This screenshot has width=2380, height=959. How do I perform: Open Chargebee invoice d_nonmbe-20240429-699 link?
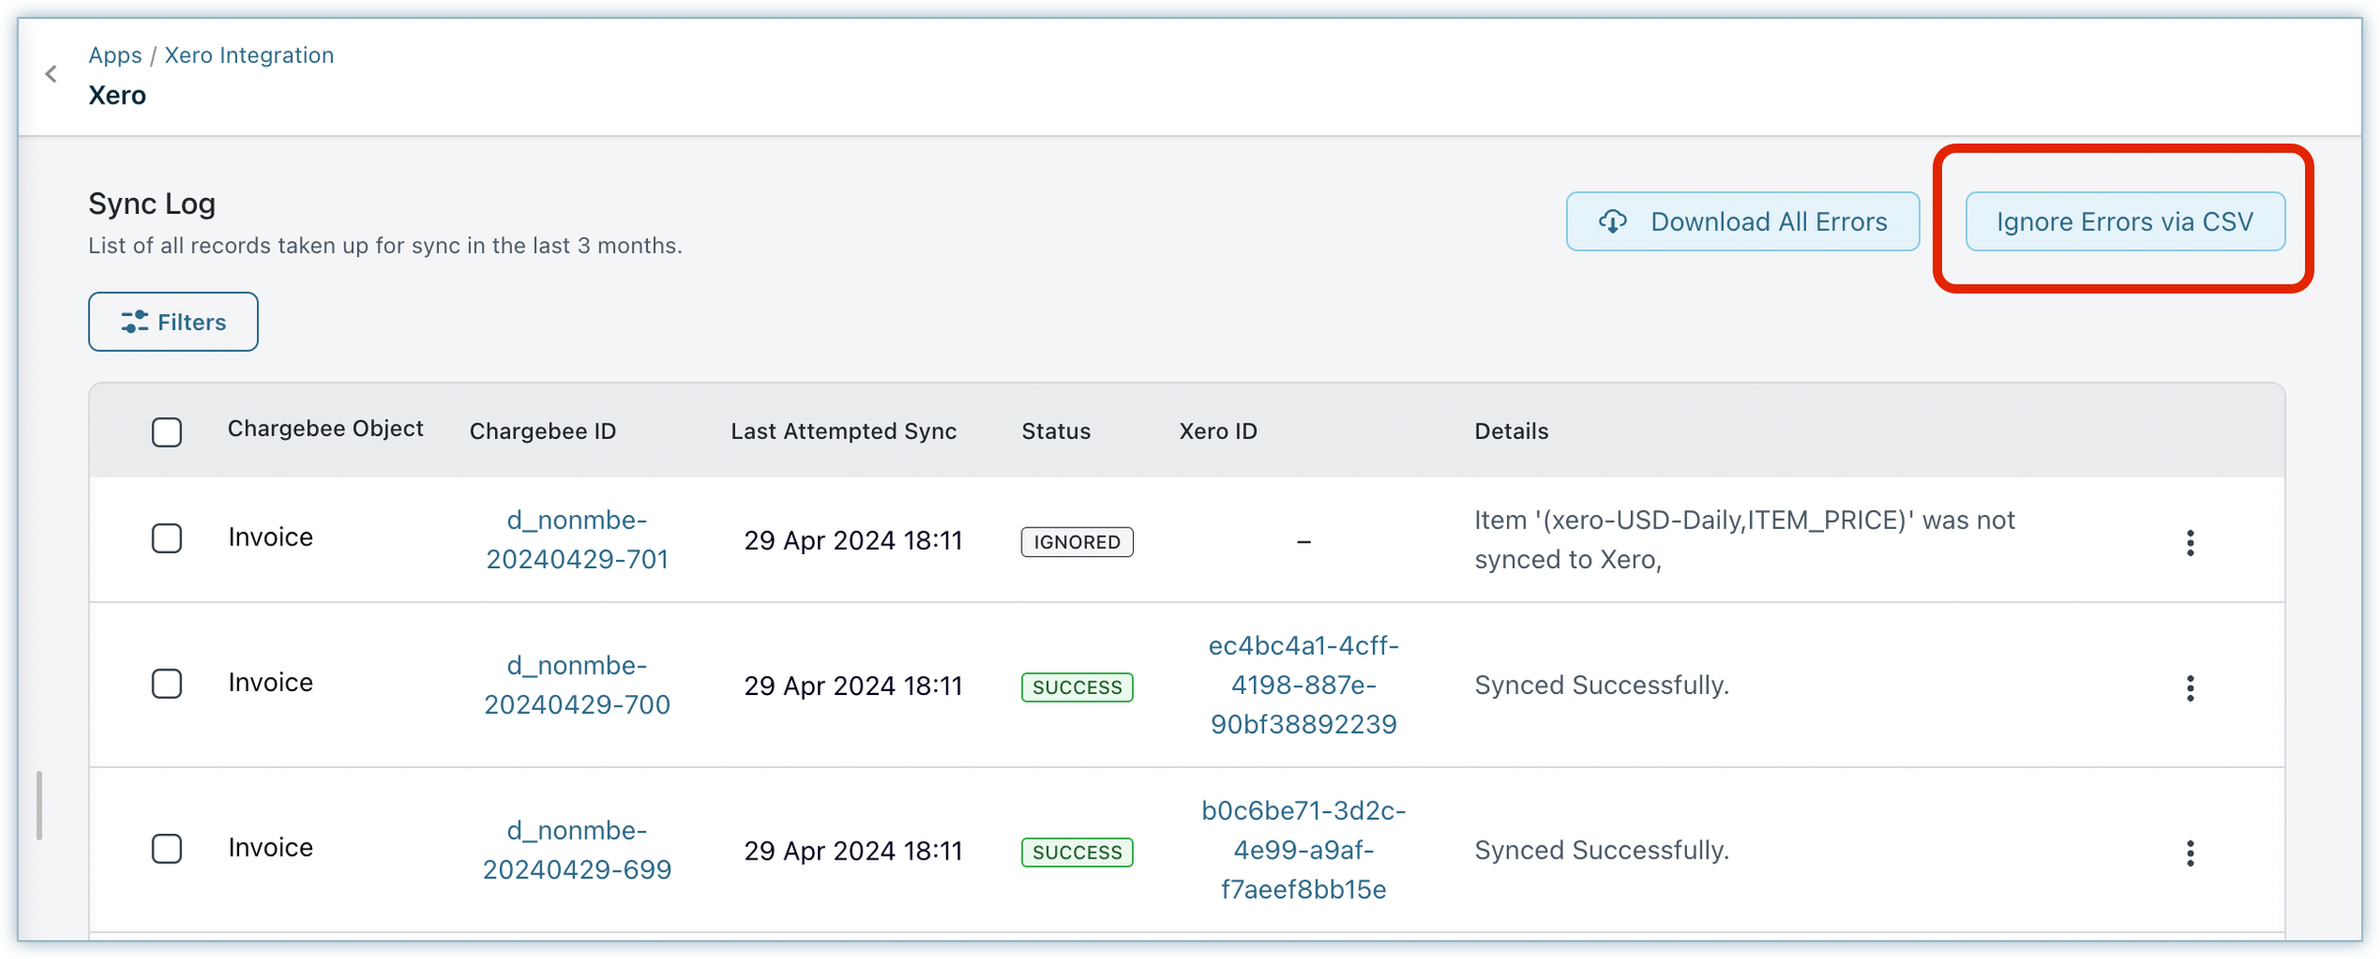pyautogui.click(x=577, y=850)
